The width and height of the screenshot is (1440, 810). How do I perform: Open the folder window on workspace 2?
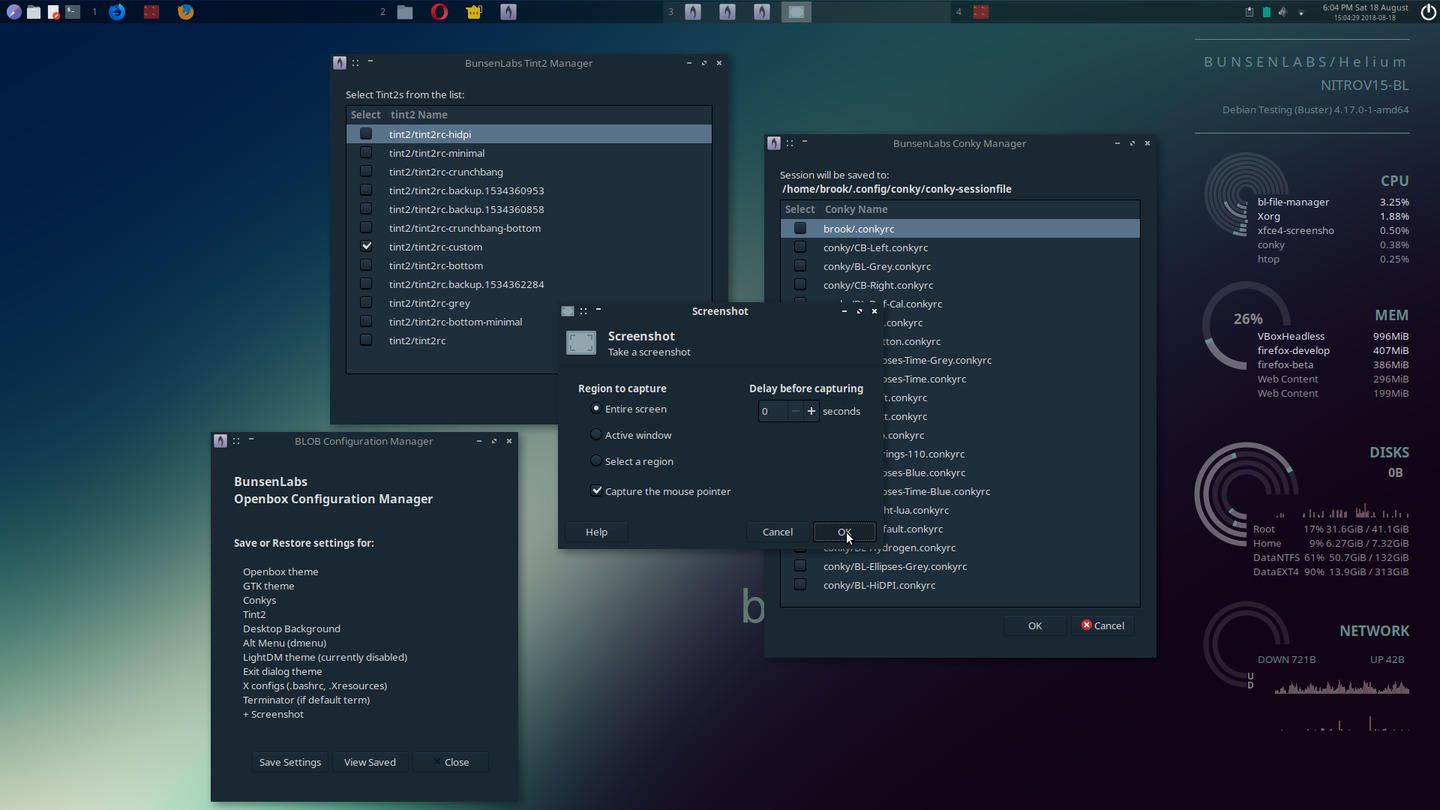coord(405,12)
